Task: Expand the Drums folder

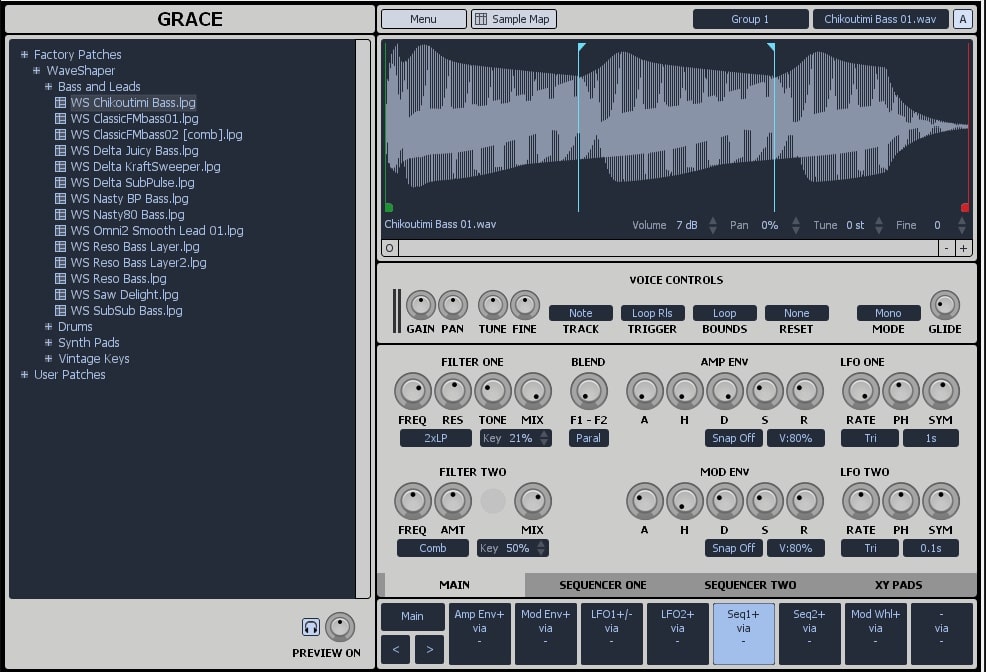Action: click(47, 326)
